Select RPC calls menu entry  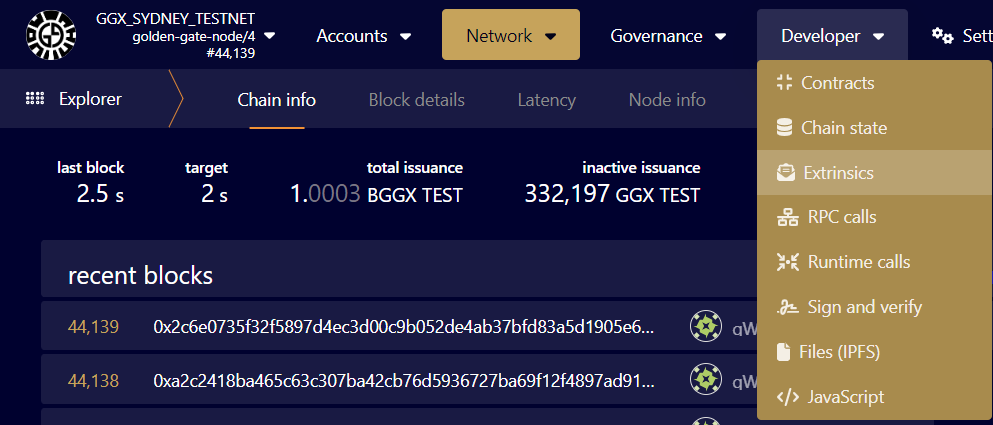coord(874,217)
